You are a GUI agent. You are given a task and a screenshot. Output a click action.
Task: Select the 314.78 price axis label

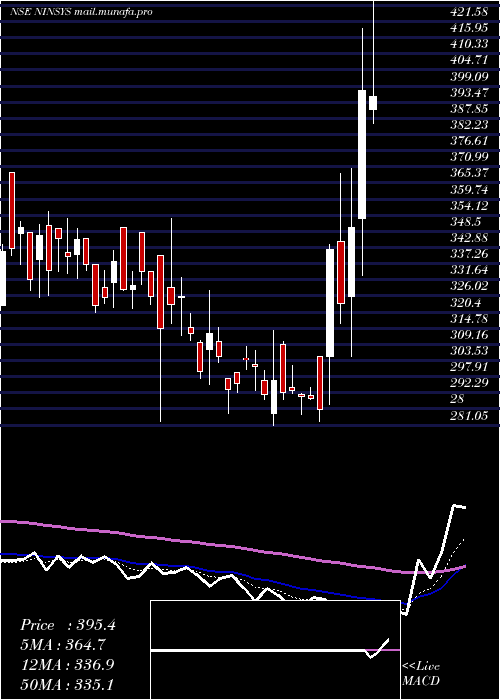tap(469, 319)
